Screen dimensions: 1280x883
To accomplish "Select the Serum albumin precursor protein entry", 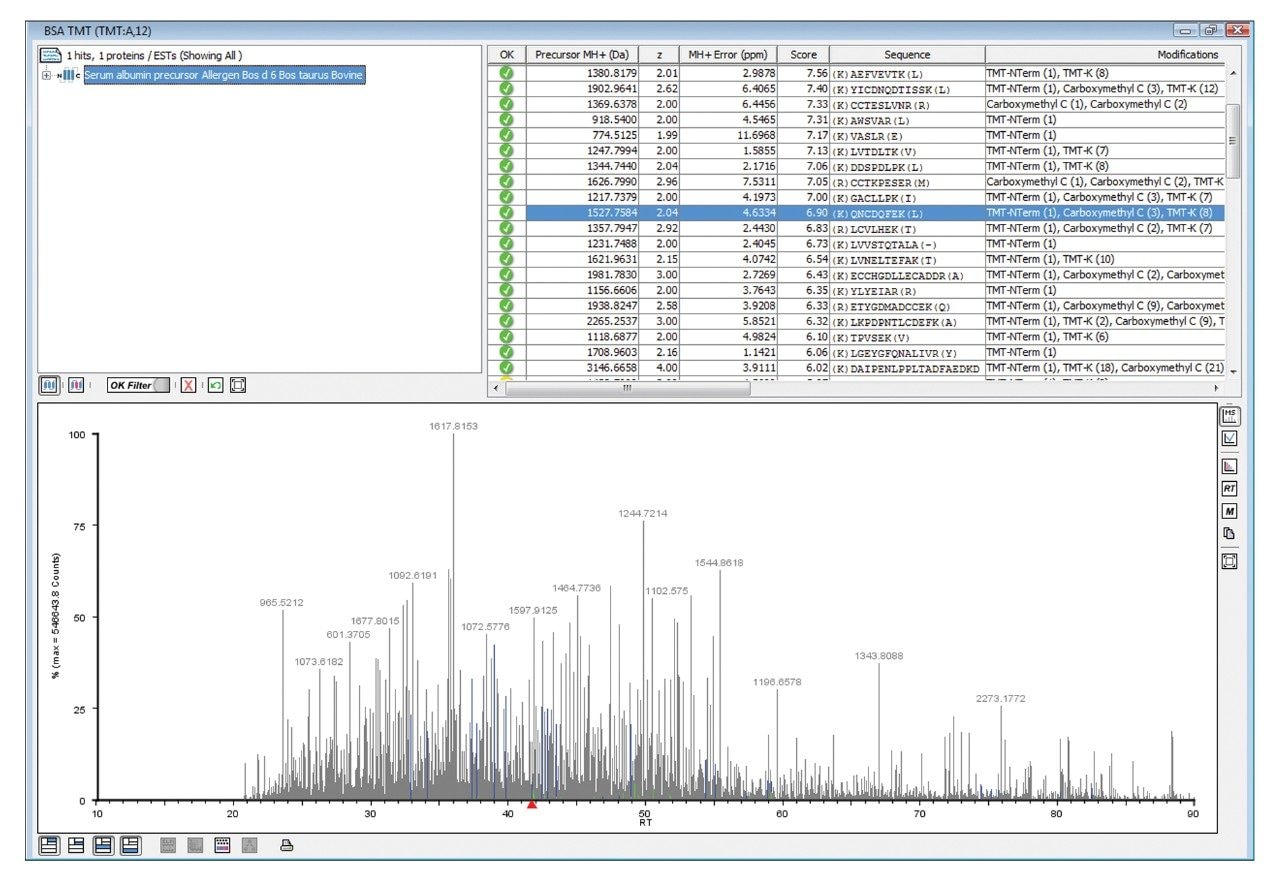I will pyautogui.click(x=224, y=75).
